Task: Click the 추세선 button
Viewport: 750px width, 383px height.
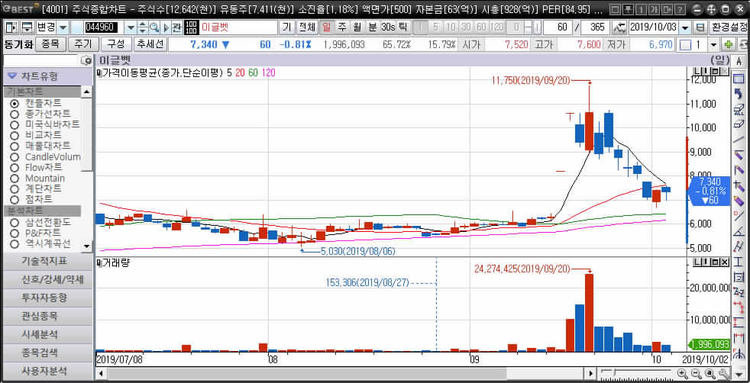Action: [x=150, y=44]
